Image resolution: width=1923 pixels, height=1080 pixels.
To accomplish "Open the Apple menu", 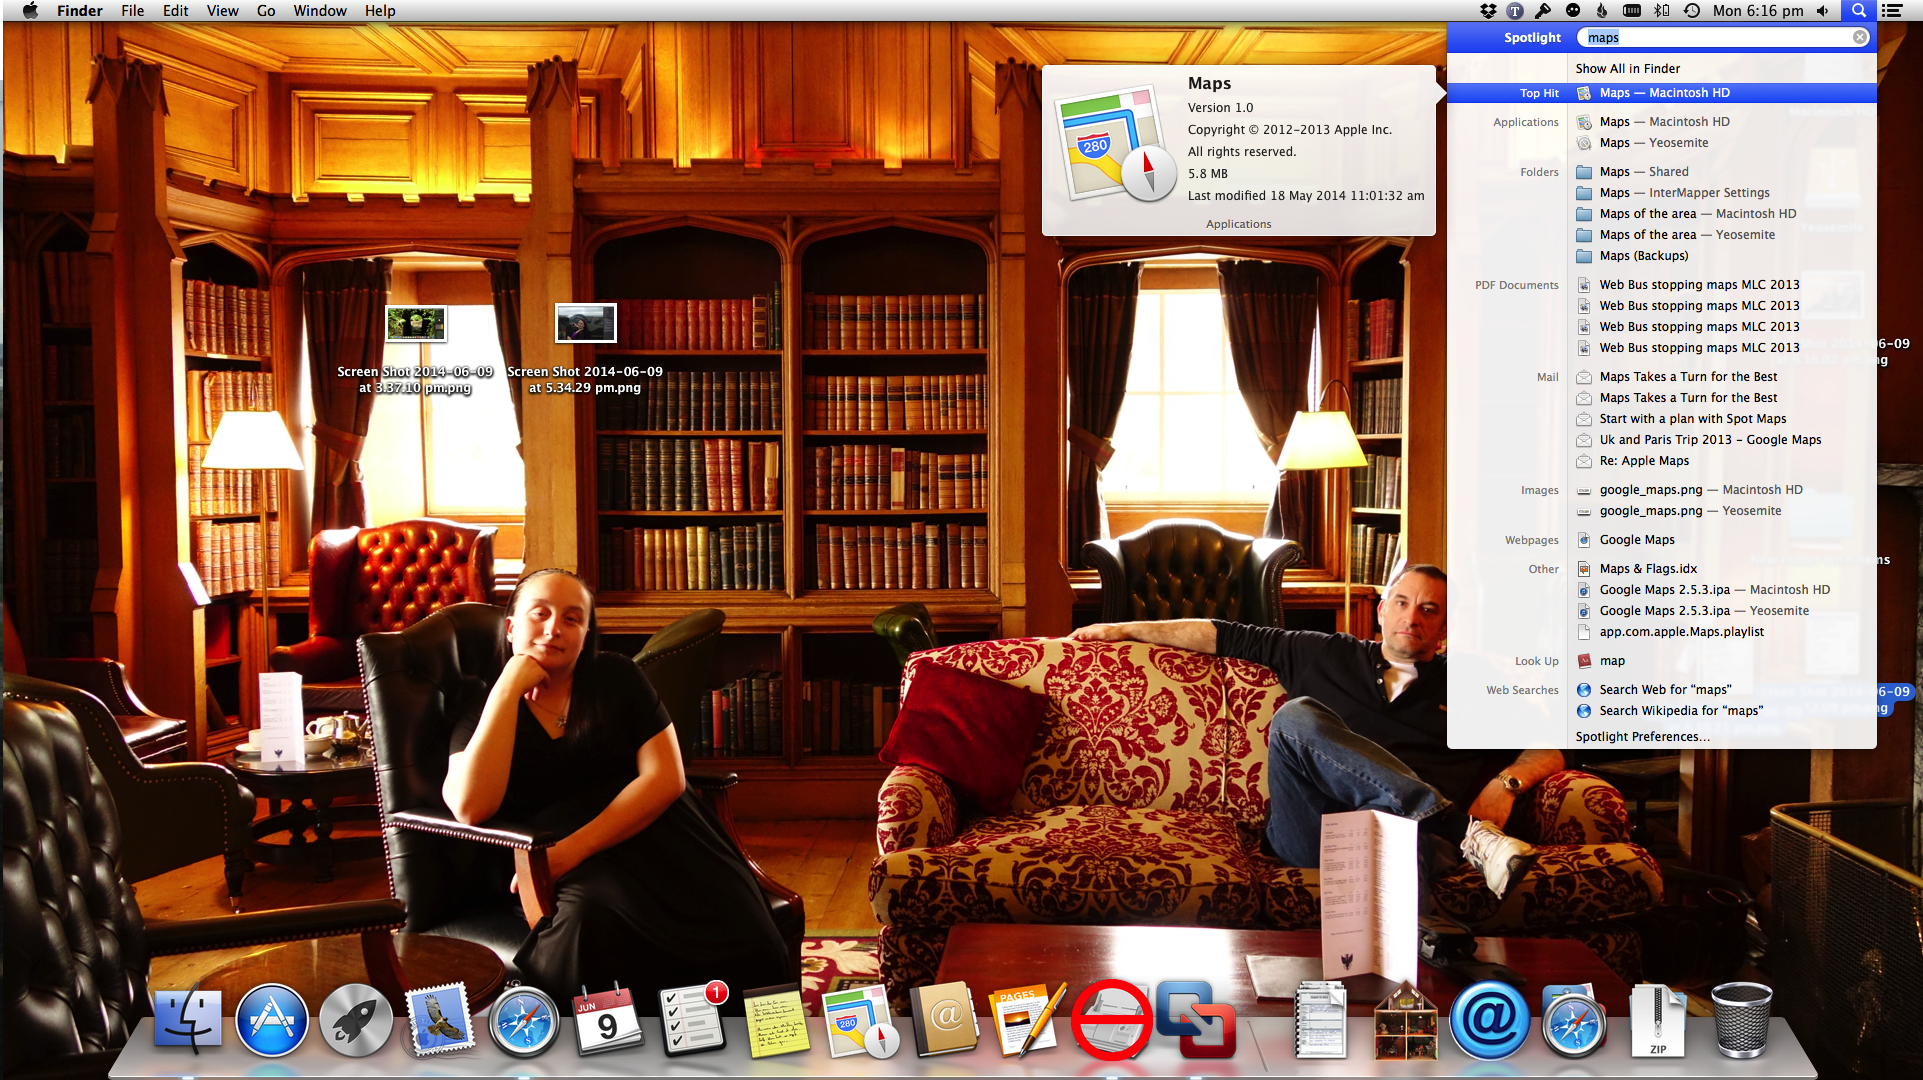I will click(30, 11).
